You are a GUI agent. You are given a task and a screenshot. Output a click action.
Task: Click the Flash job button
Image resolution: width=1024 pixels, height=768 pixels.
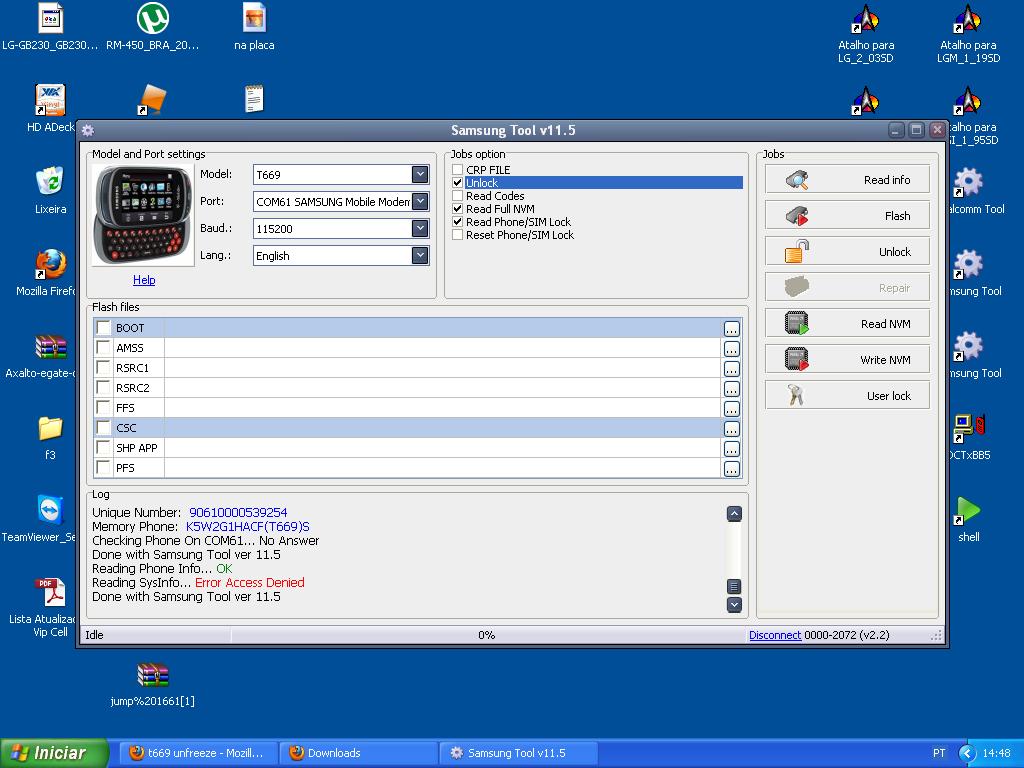coord(847,216)
